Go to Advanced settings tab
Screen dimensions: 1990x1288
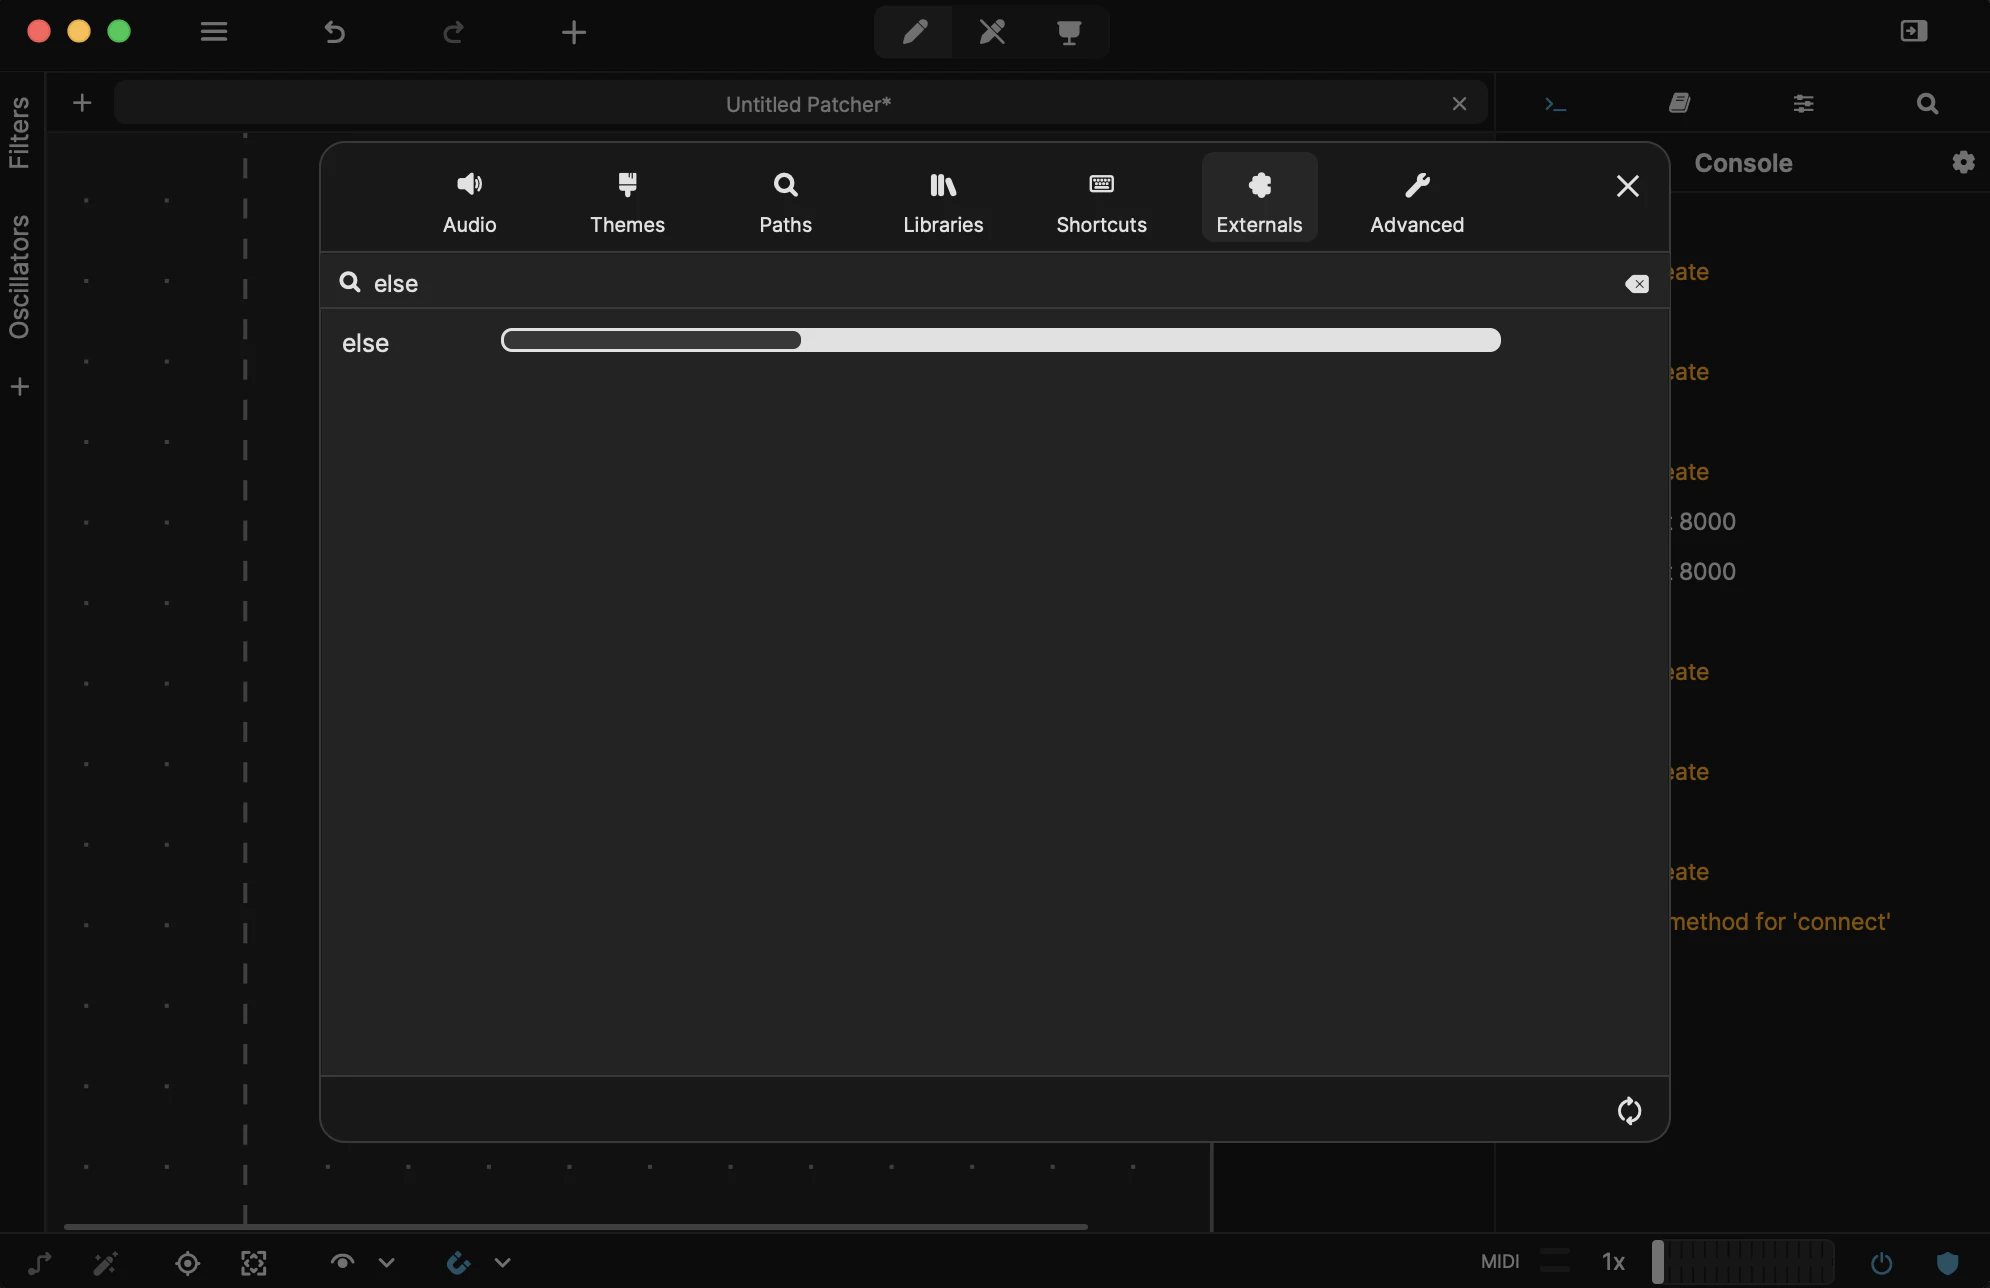pos(1417,200)
